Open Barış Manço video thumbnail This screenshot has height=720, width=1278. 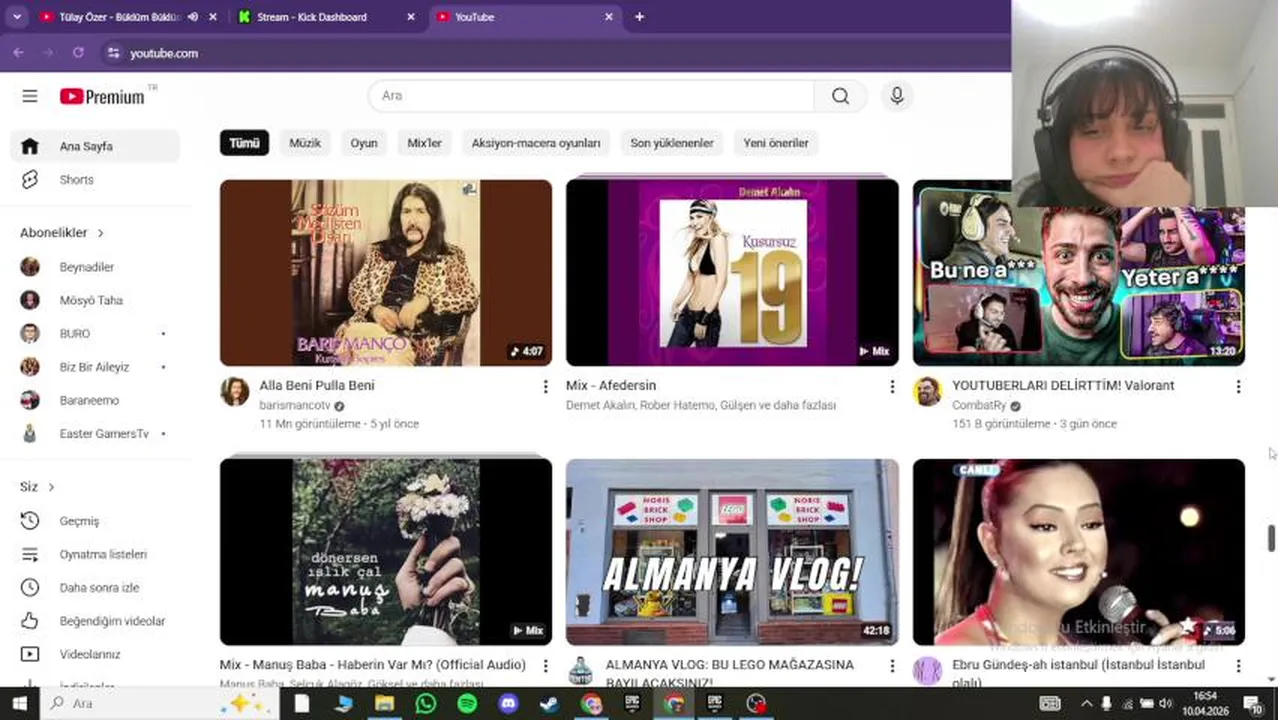coord(386,273)
